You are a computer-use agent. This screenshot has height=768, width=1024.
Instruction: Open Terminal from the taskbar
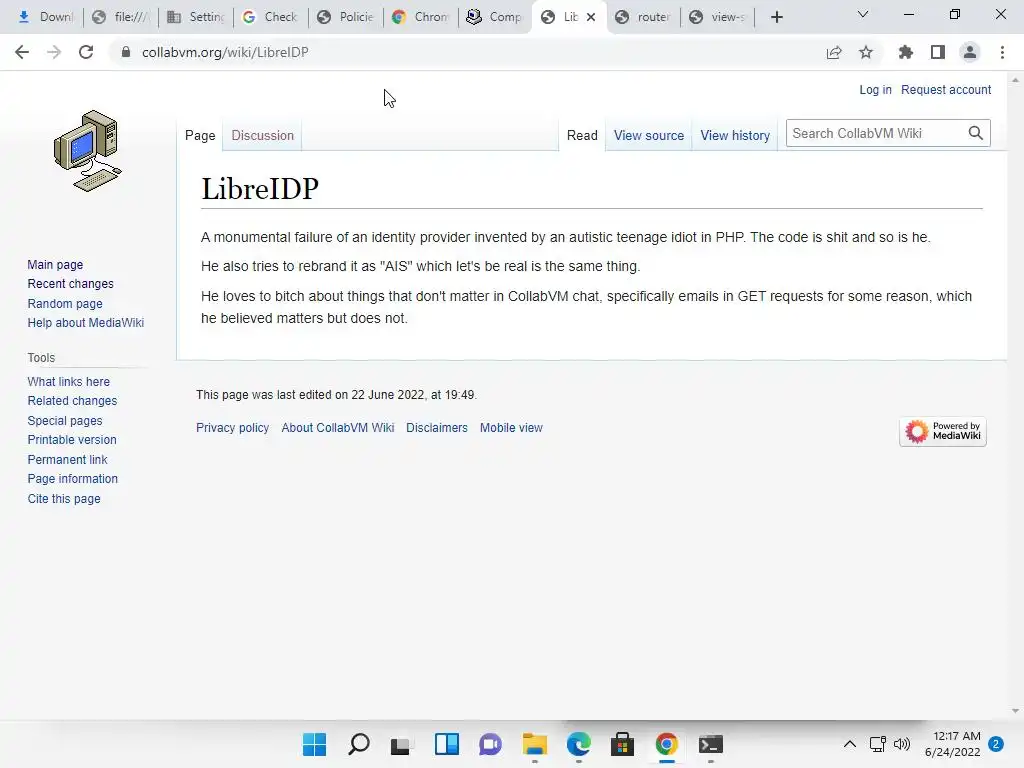[711, 744]
